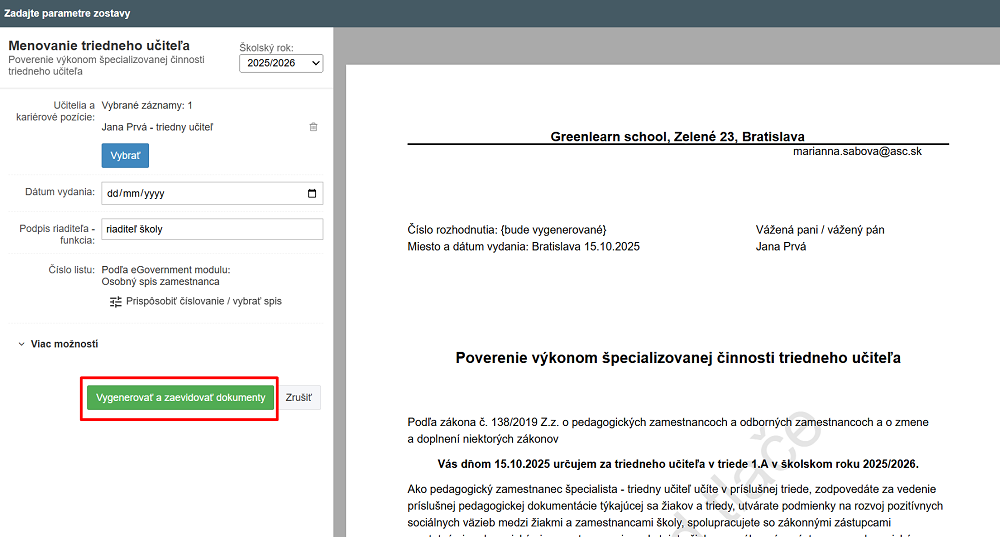Click the bold Vás dňom 15.10.2025 sentence
Screen dimensions: 1000x537
(677, 464)
